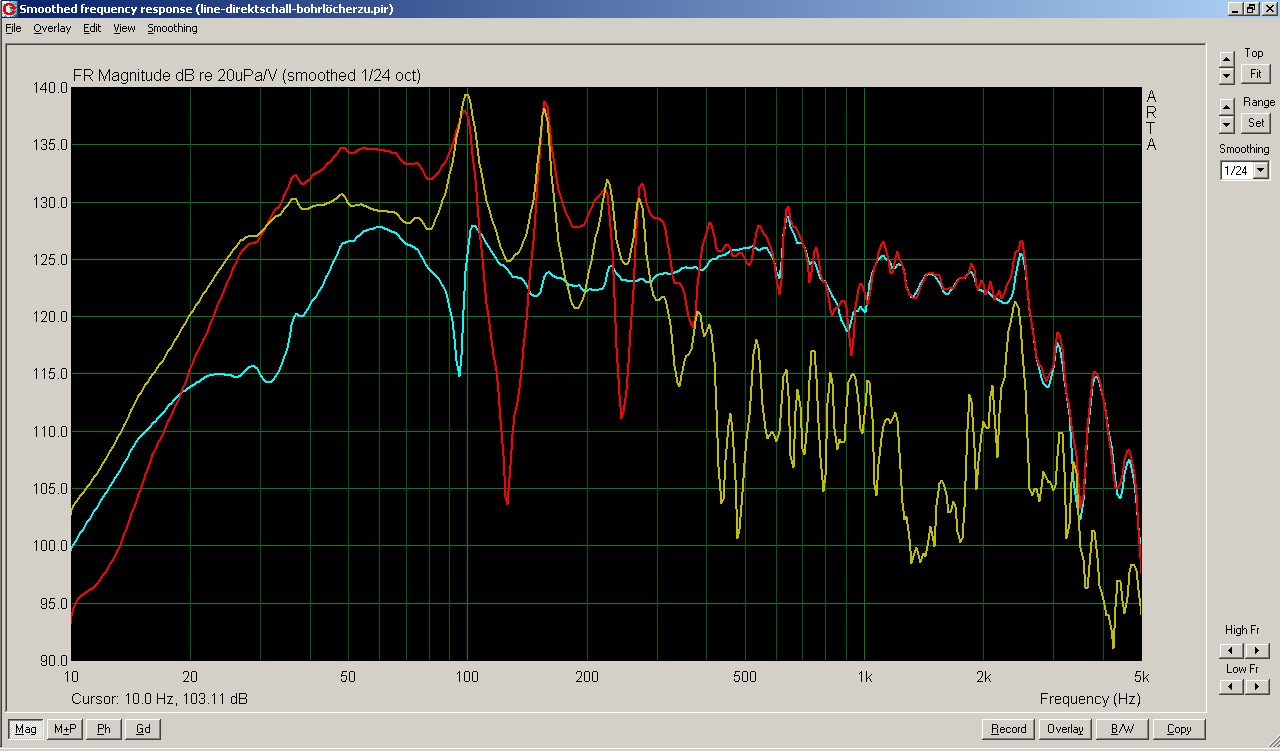Toggle the M+P magnitude and phase view
Viewport: 1280px width, 751px height.
click(x=65, y=729)
